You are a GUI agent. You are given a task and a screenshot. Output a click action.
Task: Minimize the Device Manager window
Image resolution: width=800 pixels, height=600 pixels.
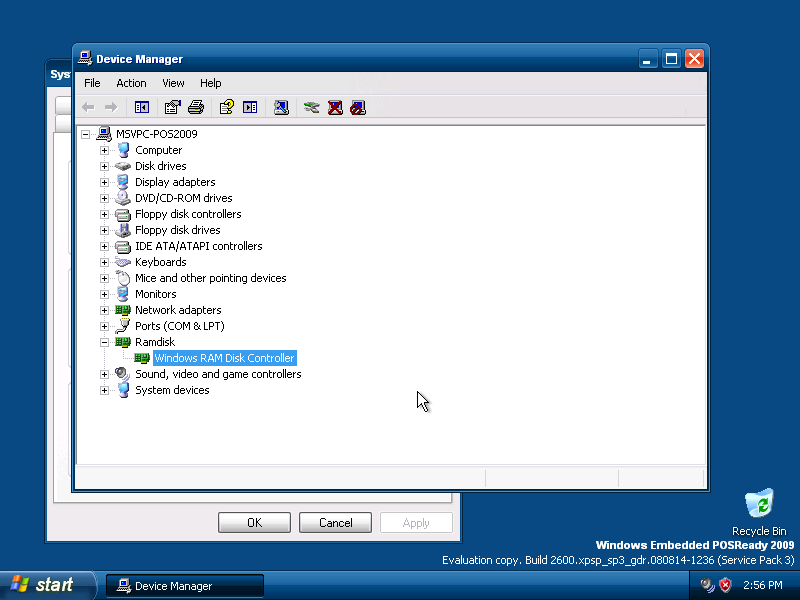648,59
